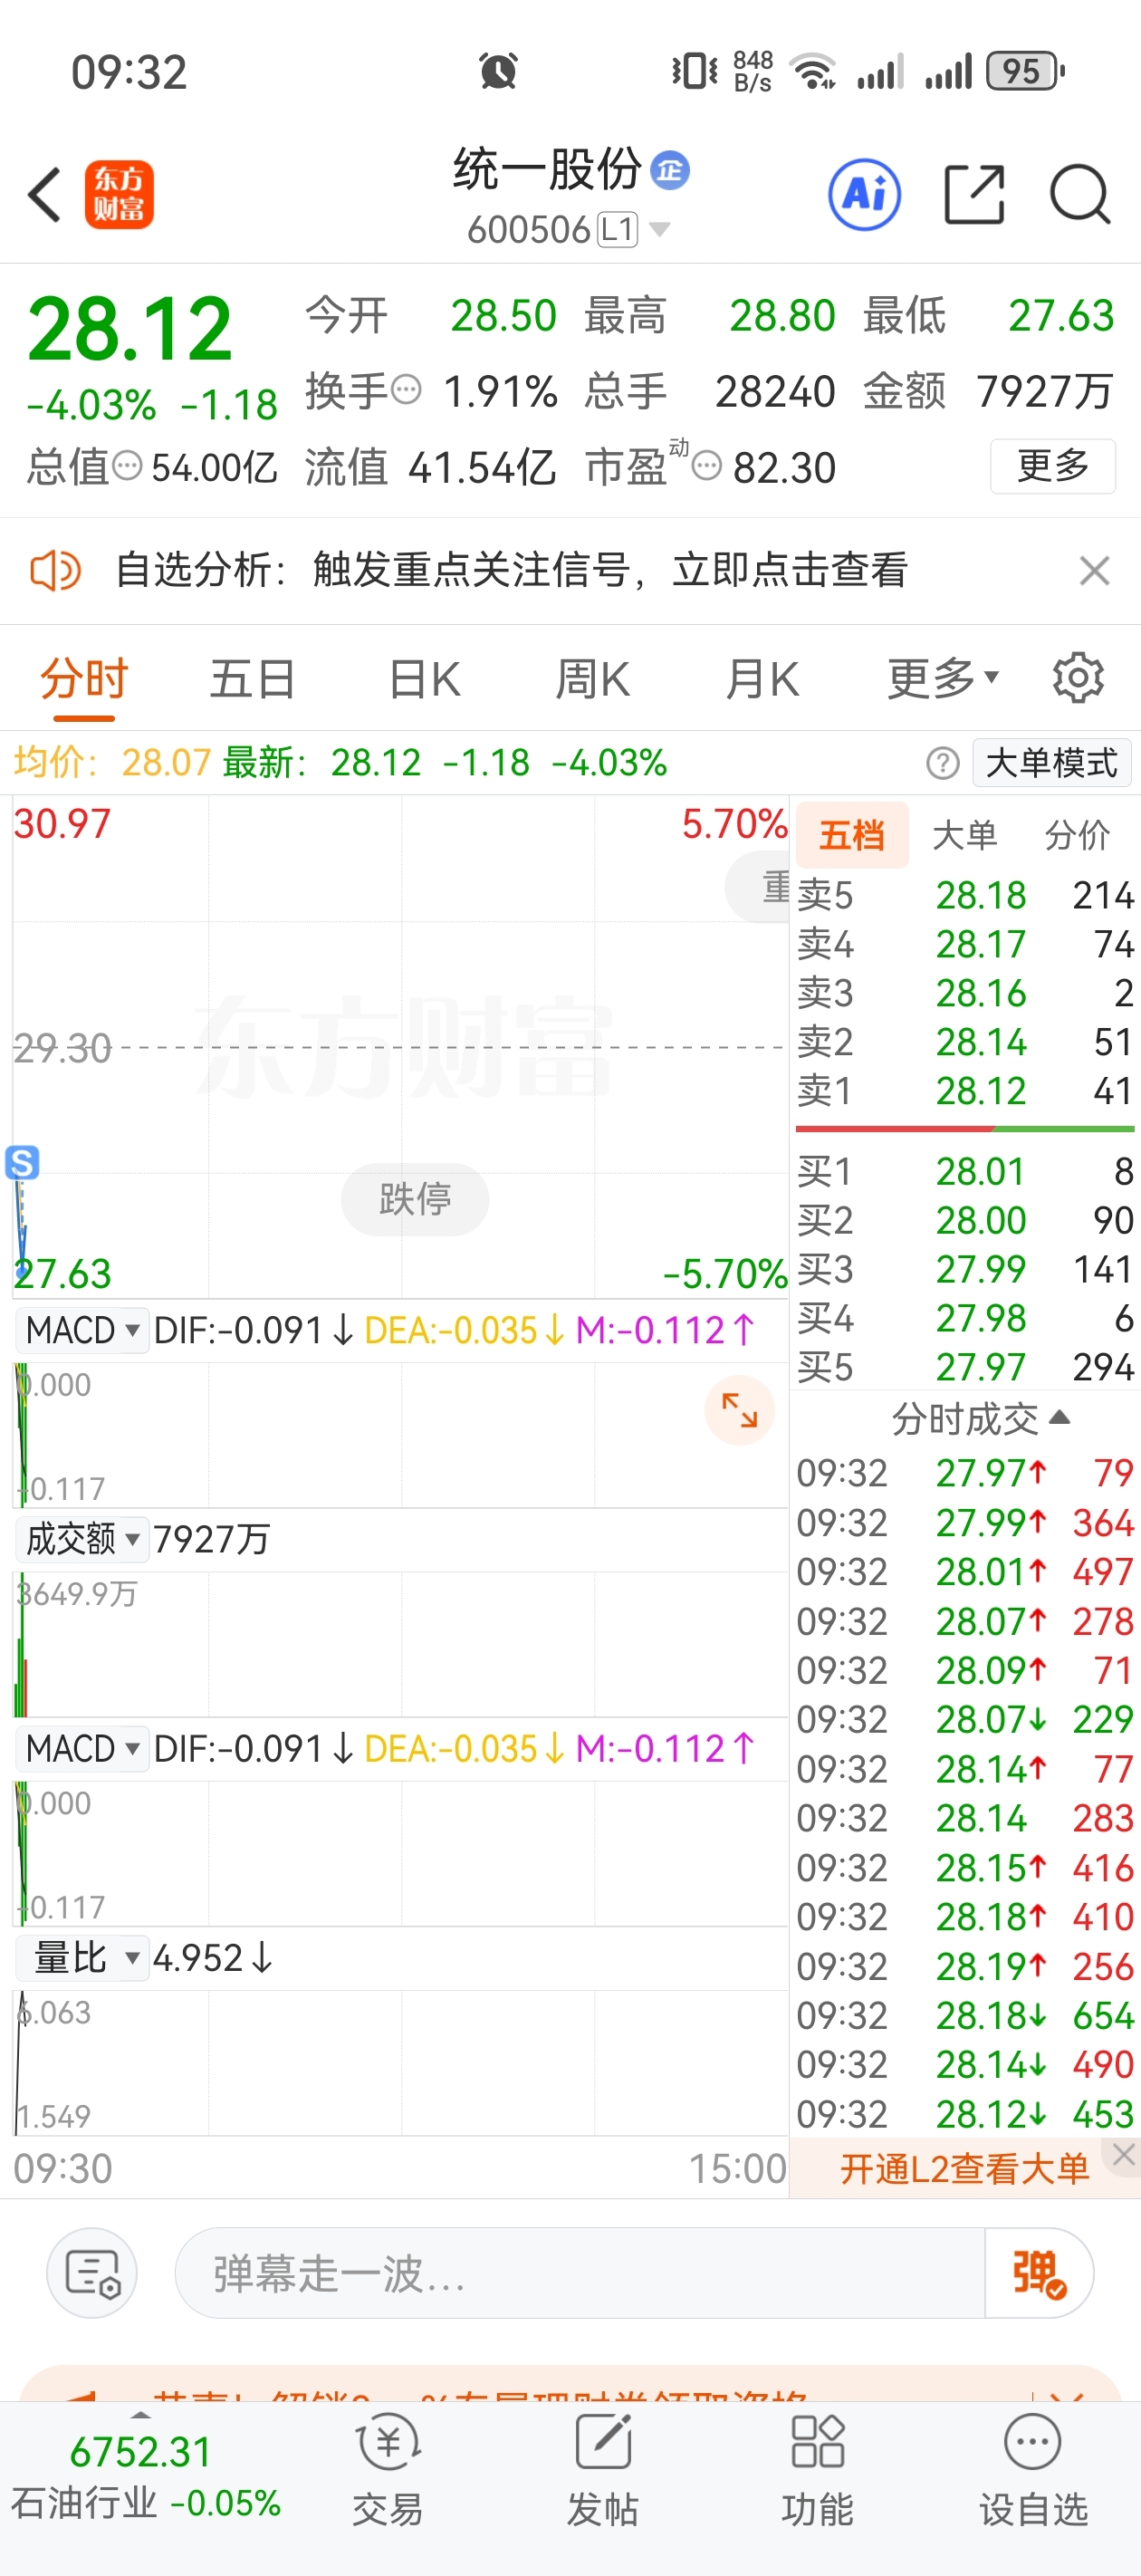1141x2576 pixels.
Task: Select 买1 row at 28.01
Action: [x=965, y=1170]
